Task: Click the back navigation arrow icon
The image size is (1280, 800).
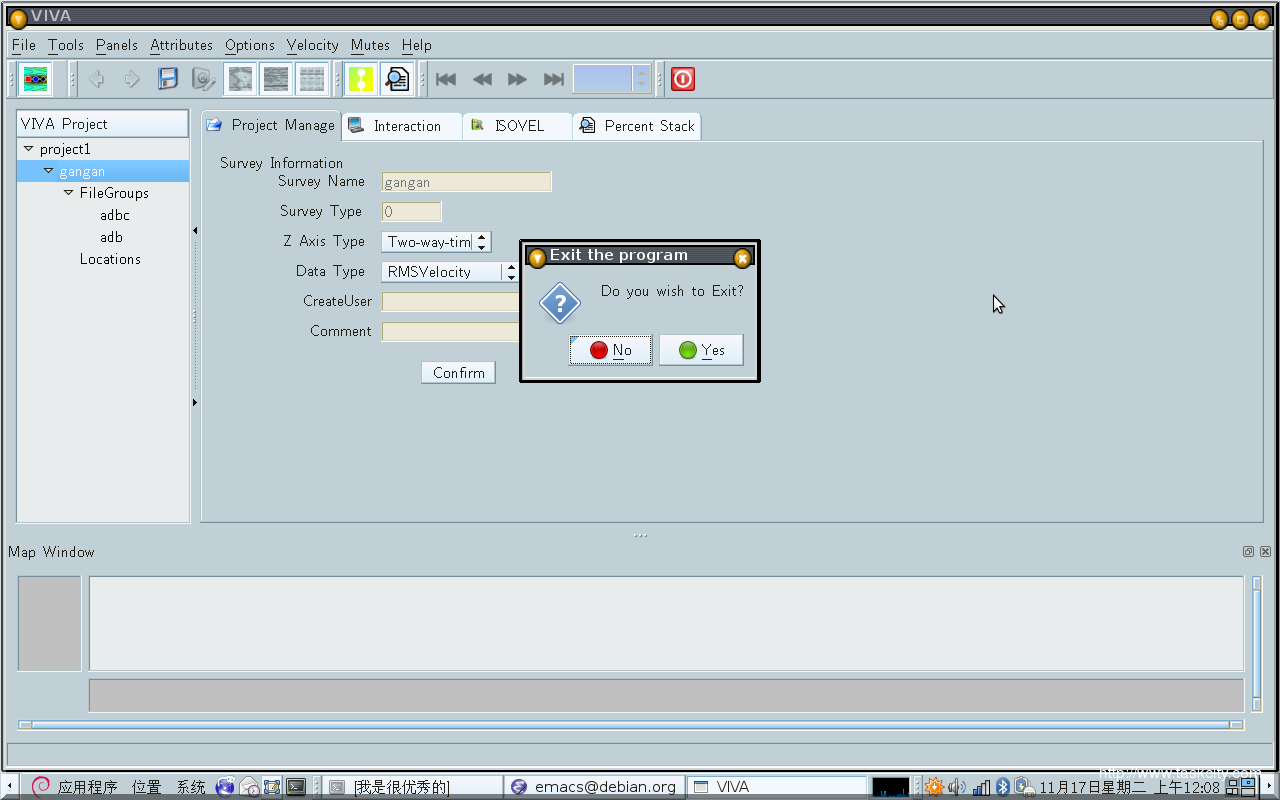Action: click(x=97, y=78)
